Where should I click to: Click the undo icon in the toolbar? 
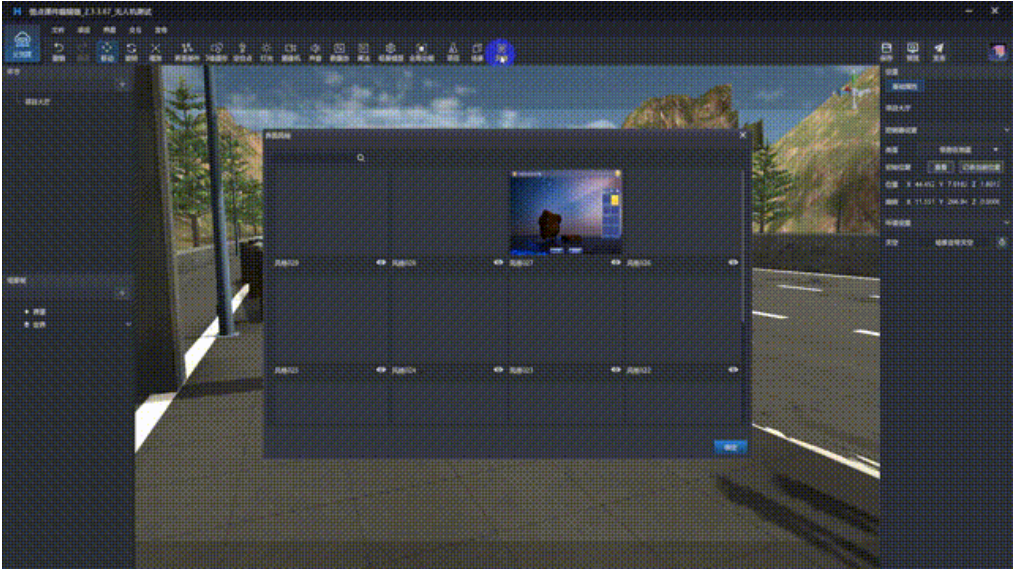(58, 51)
